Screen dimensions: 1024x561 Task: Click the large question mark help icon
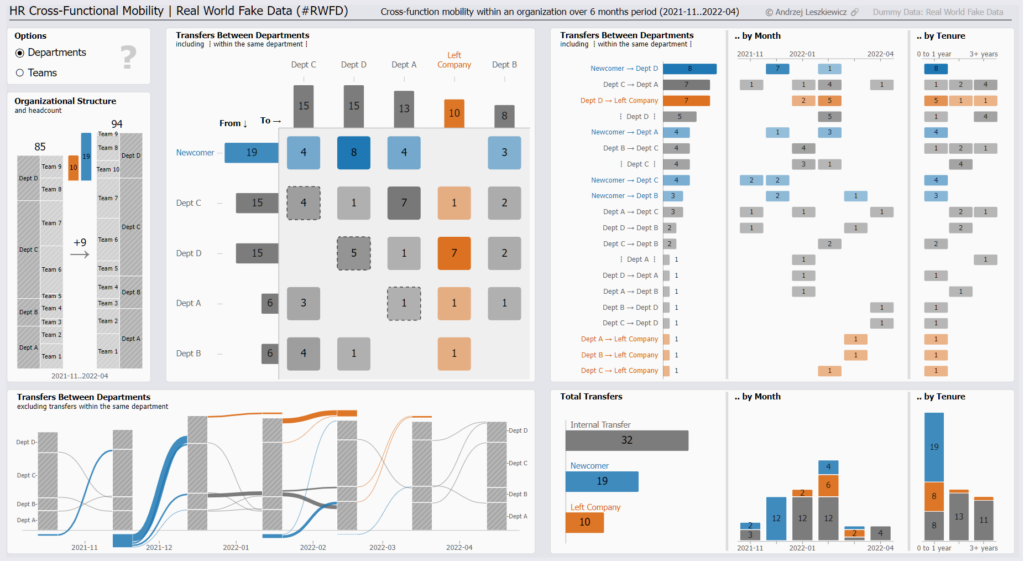(x=127, y=58)
